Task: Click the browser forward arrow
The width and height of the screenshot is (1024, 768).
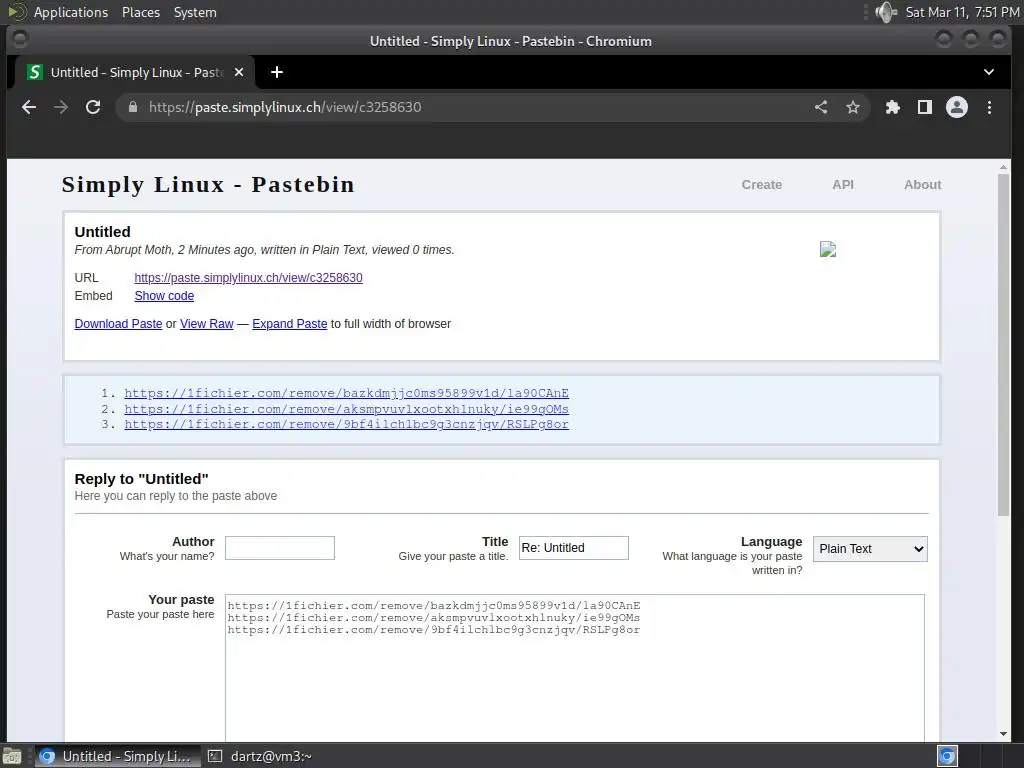Action: (61, 107)
